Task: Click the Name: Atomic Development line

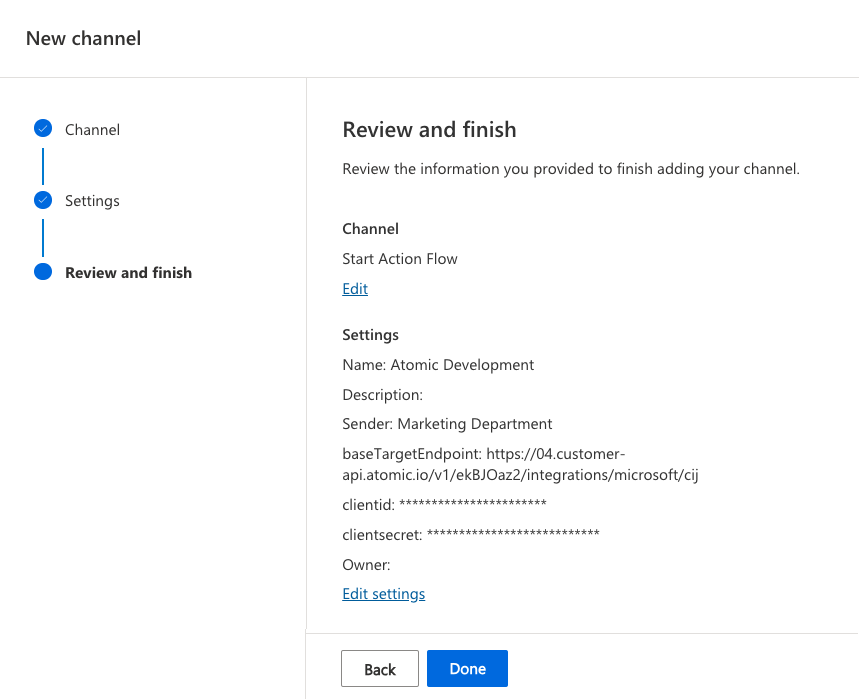Action: click(438, 365)
